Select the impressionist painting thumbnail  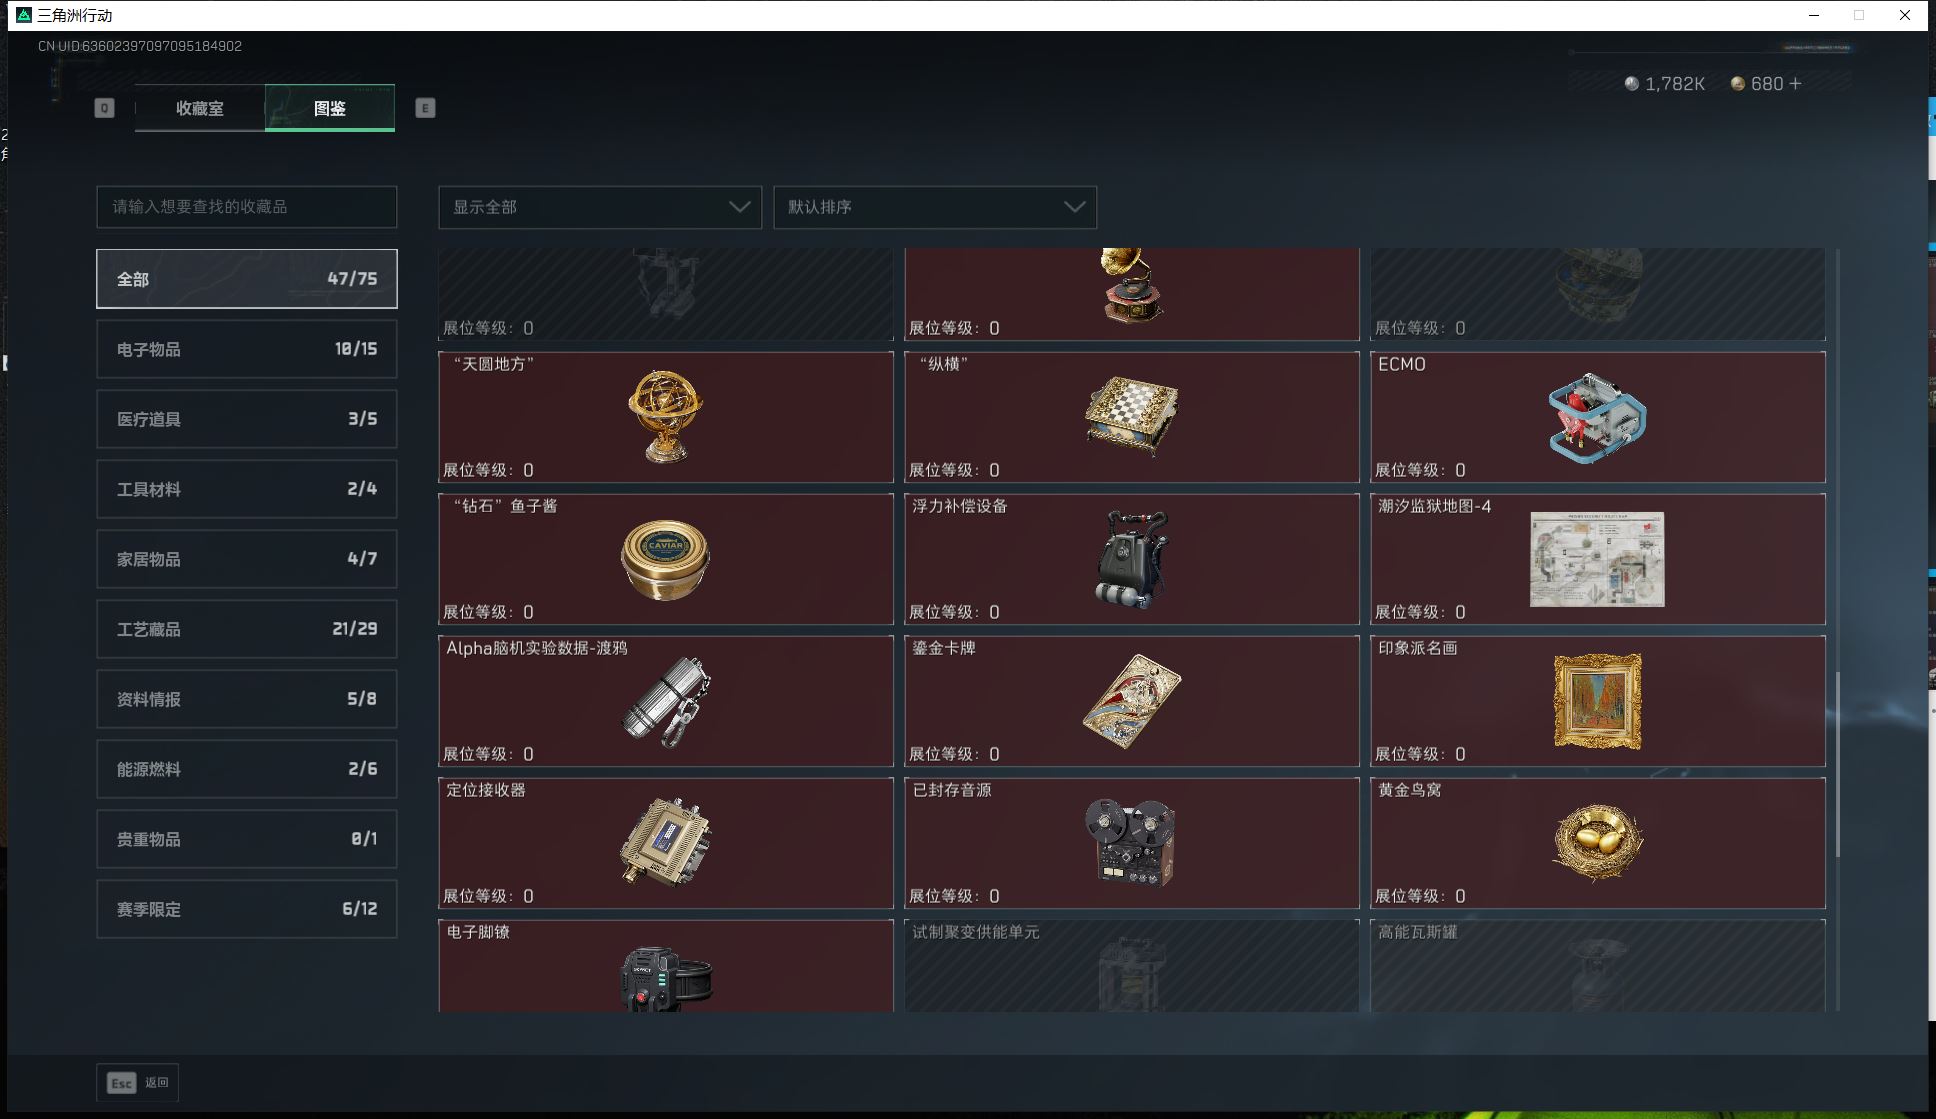pos(1597,701)
